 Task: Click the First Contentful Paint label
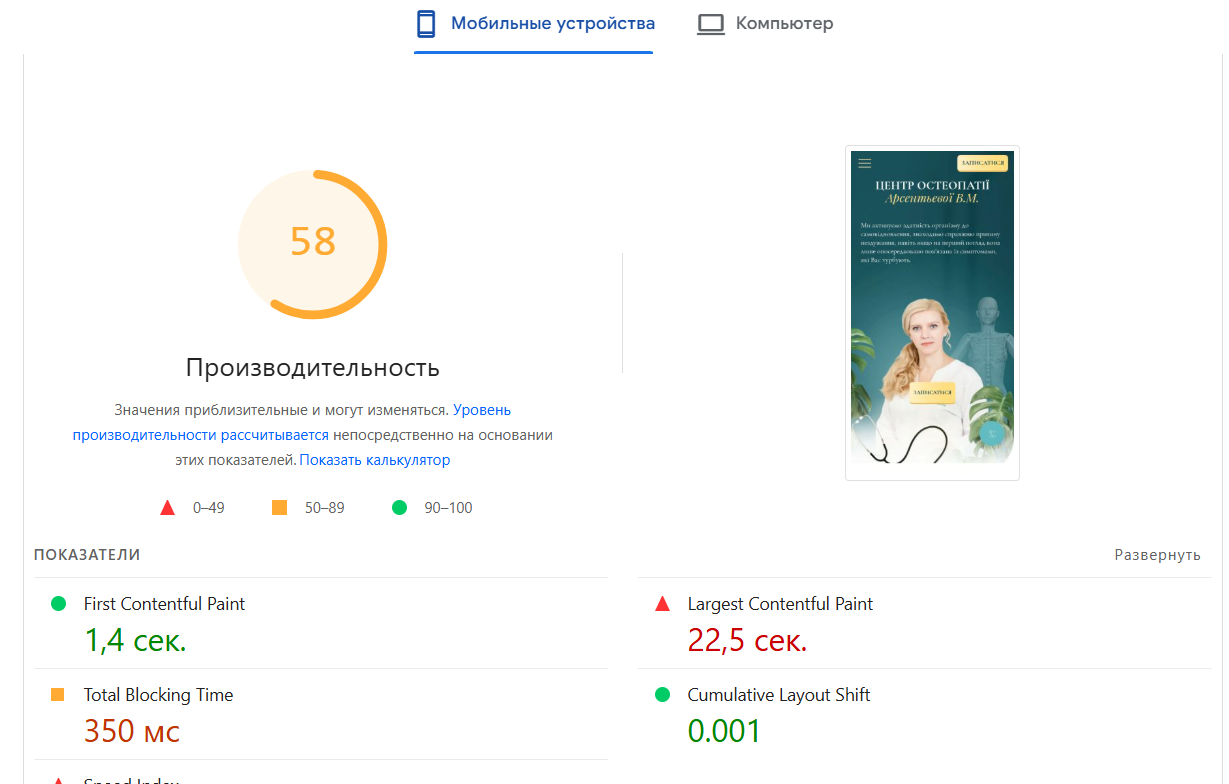coord(164,604)
